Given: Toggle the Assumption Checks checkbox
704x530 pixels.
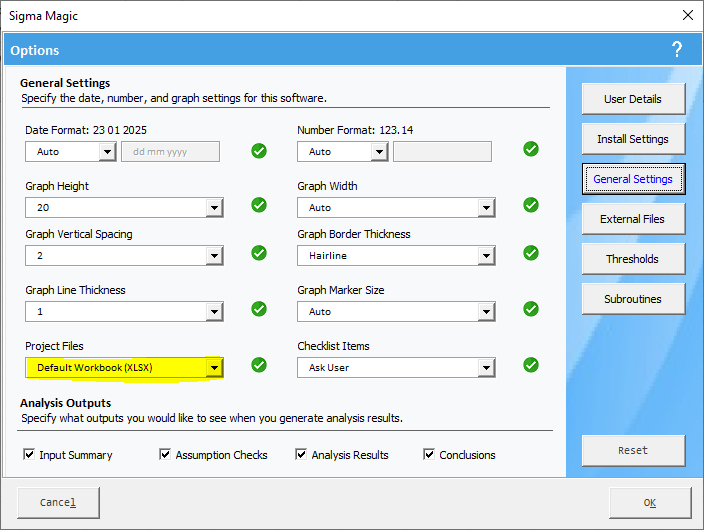Looking at the screenshot, I should [165, 455].
